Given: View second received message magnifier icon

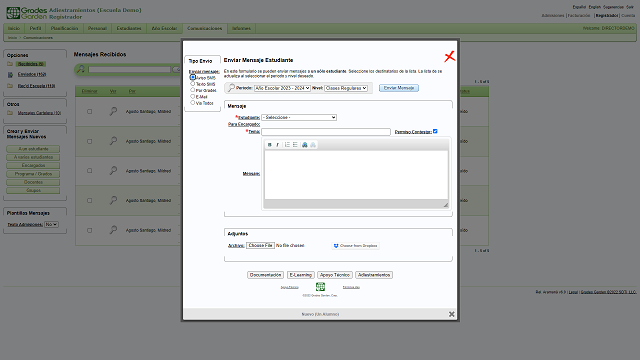Looking at the screenshot, I should click(113, 141).
